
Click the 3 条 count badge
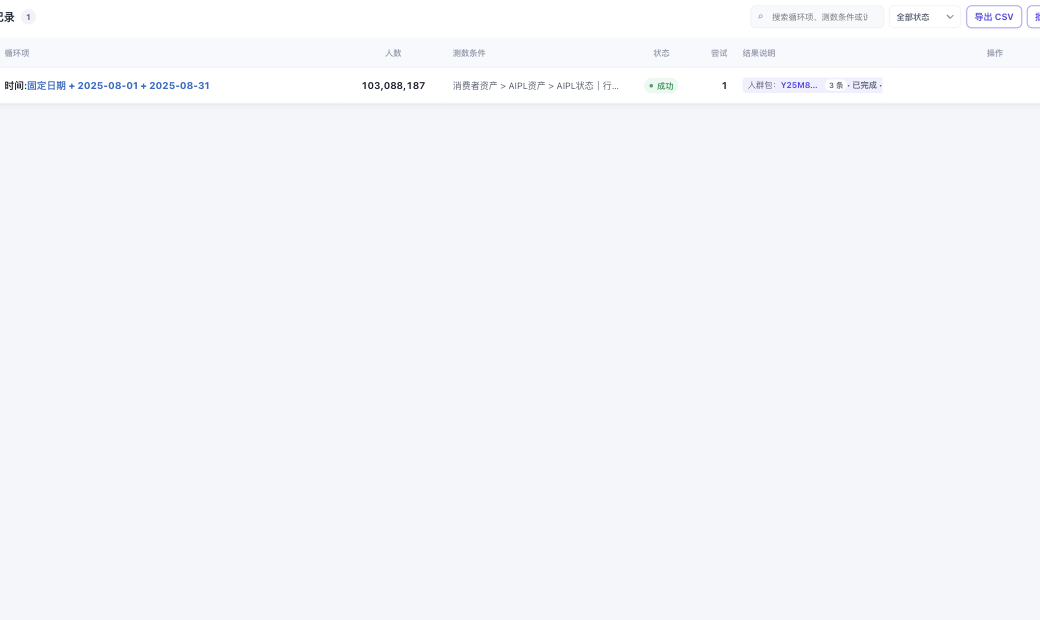coord(836,86)
